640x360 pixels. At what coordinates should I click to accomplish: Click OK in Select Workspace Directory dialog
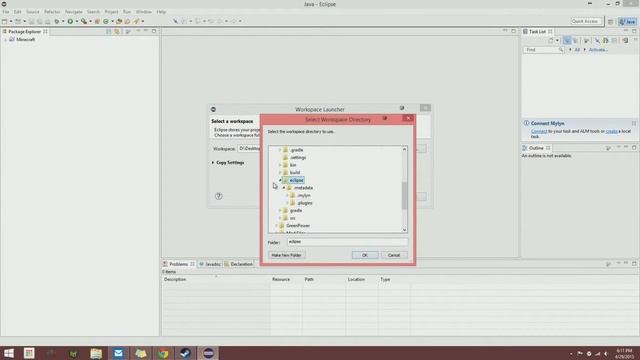click(364, 255)
